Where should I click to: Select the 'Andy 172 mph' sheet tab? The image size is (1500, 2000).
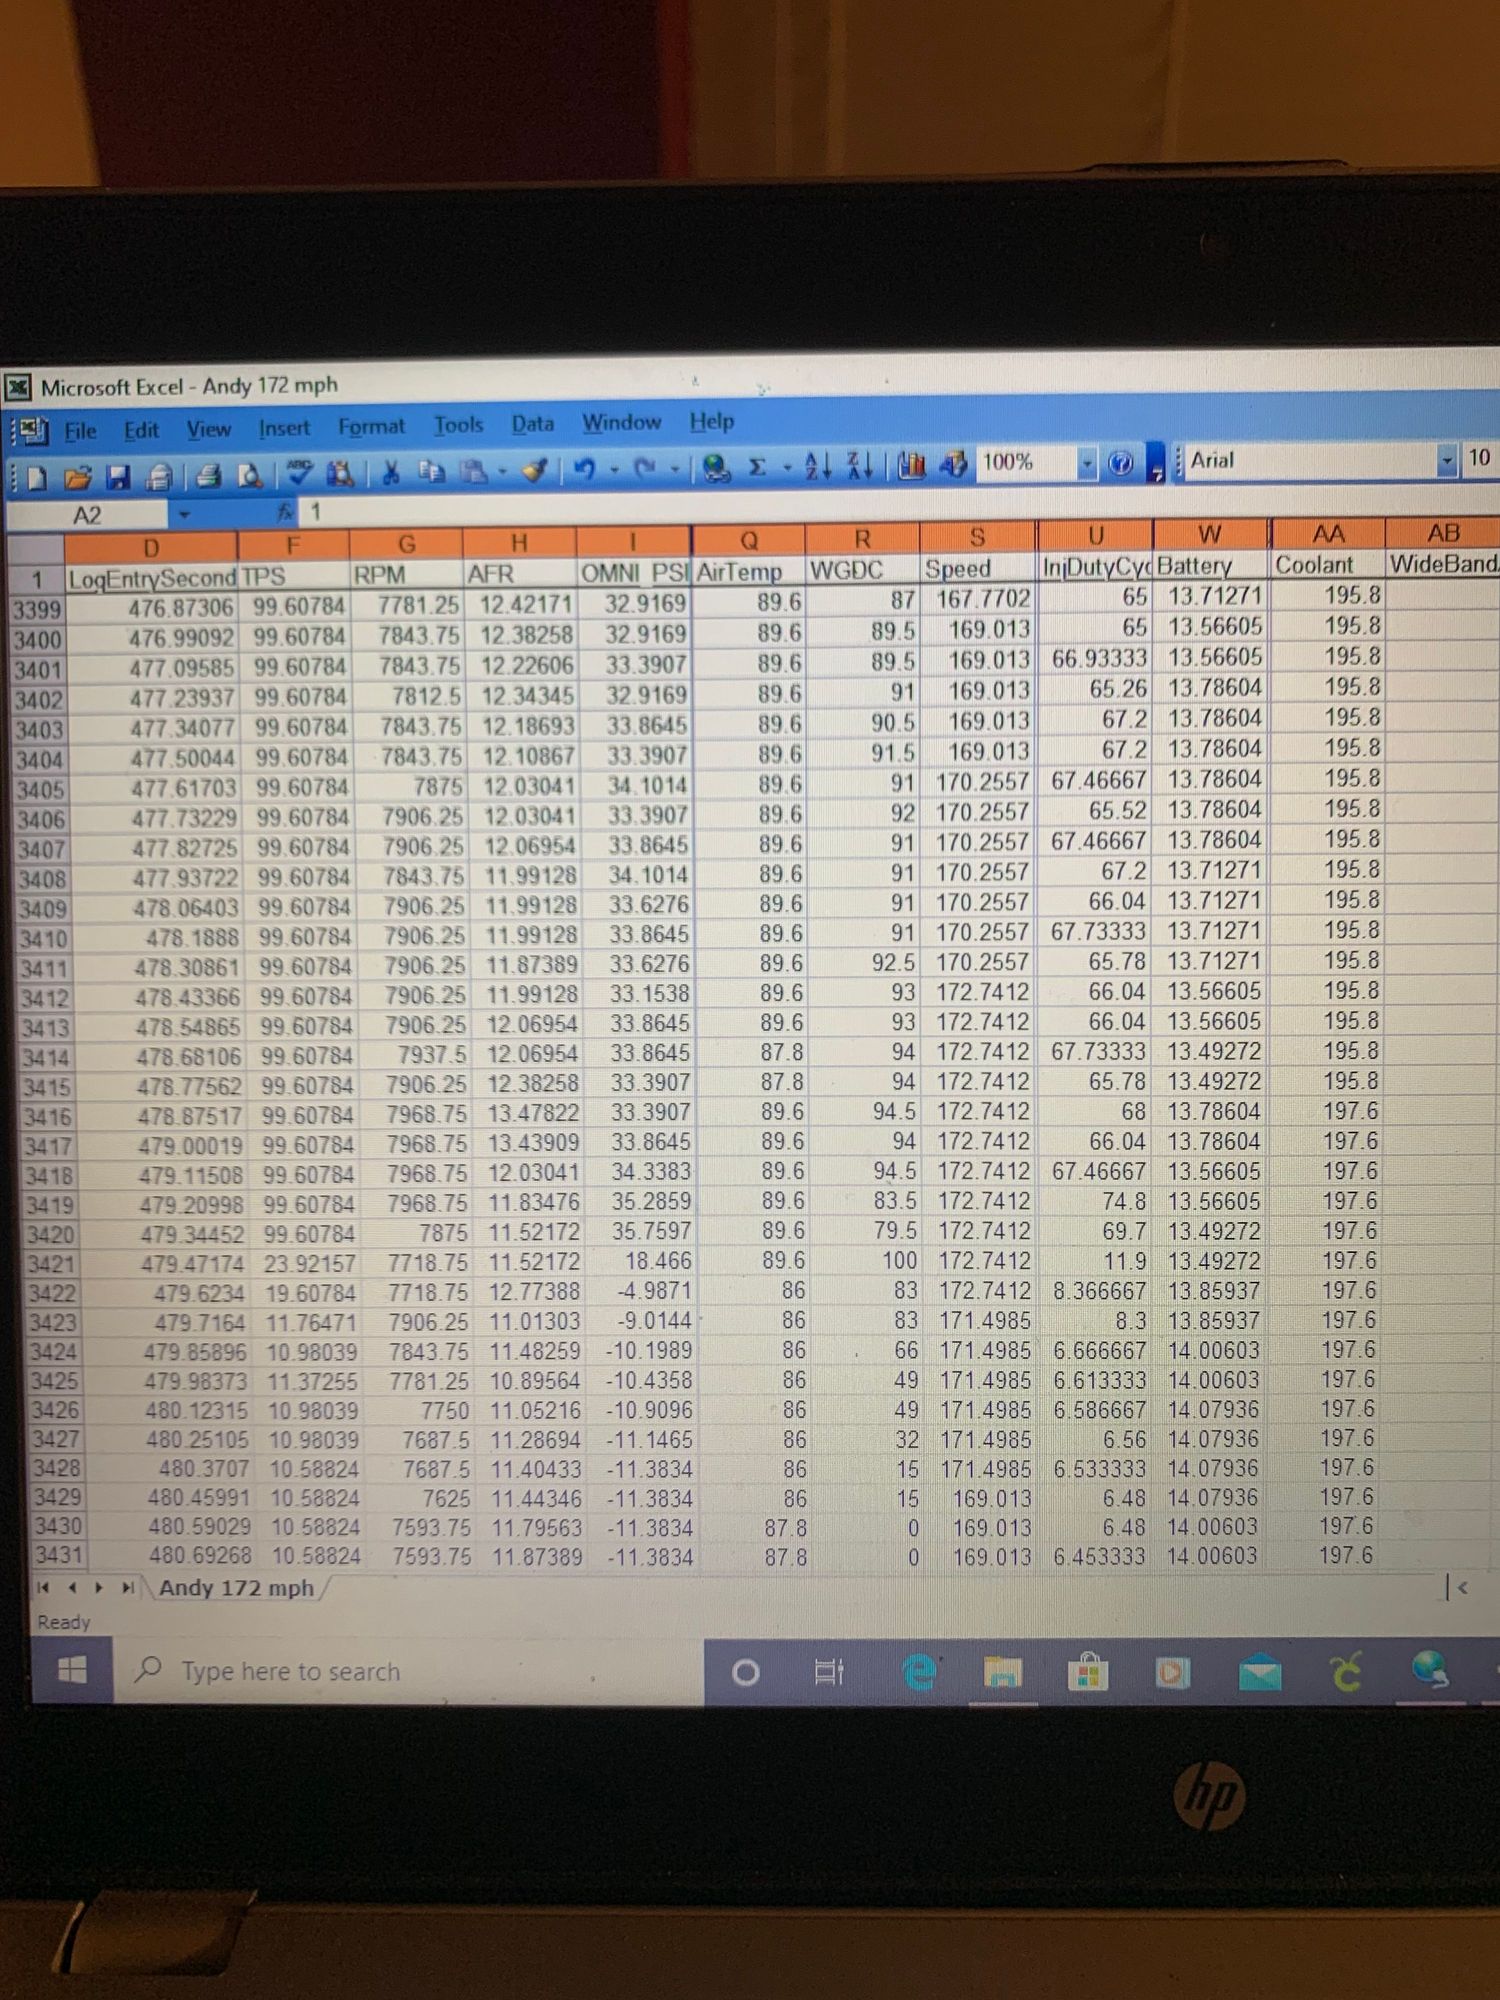[236, 1588]
